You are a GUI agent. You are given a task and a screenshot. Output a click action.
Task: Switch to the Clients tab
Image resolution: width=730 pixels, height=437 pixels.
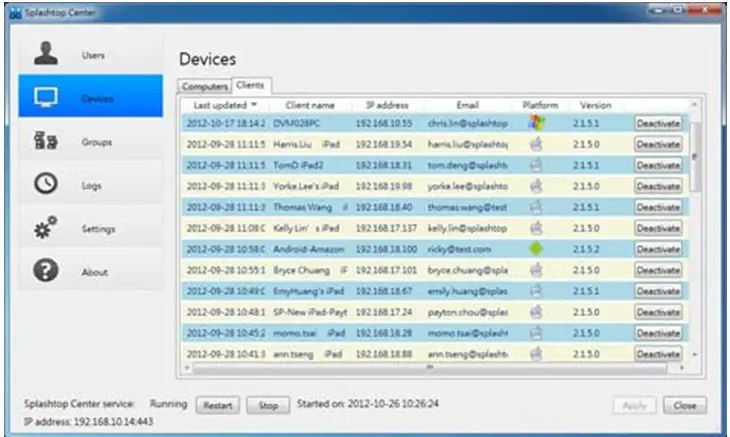(248, 86)
